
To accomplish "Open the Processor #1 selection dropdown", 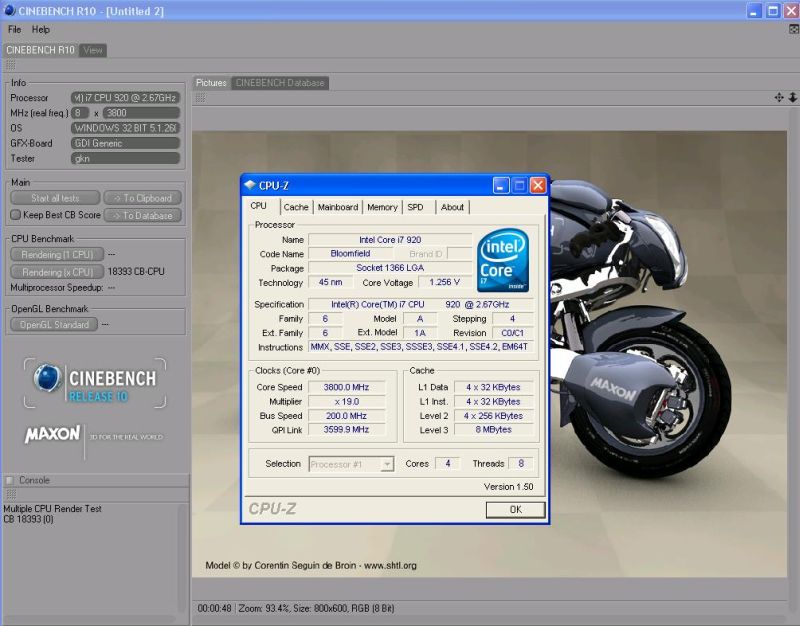I will click(x=351, y=464).
